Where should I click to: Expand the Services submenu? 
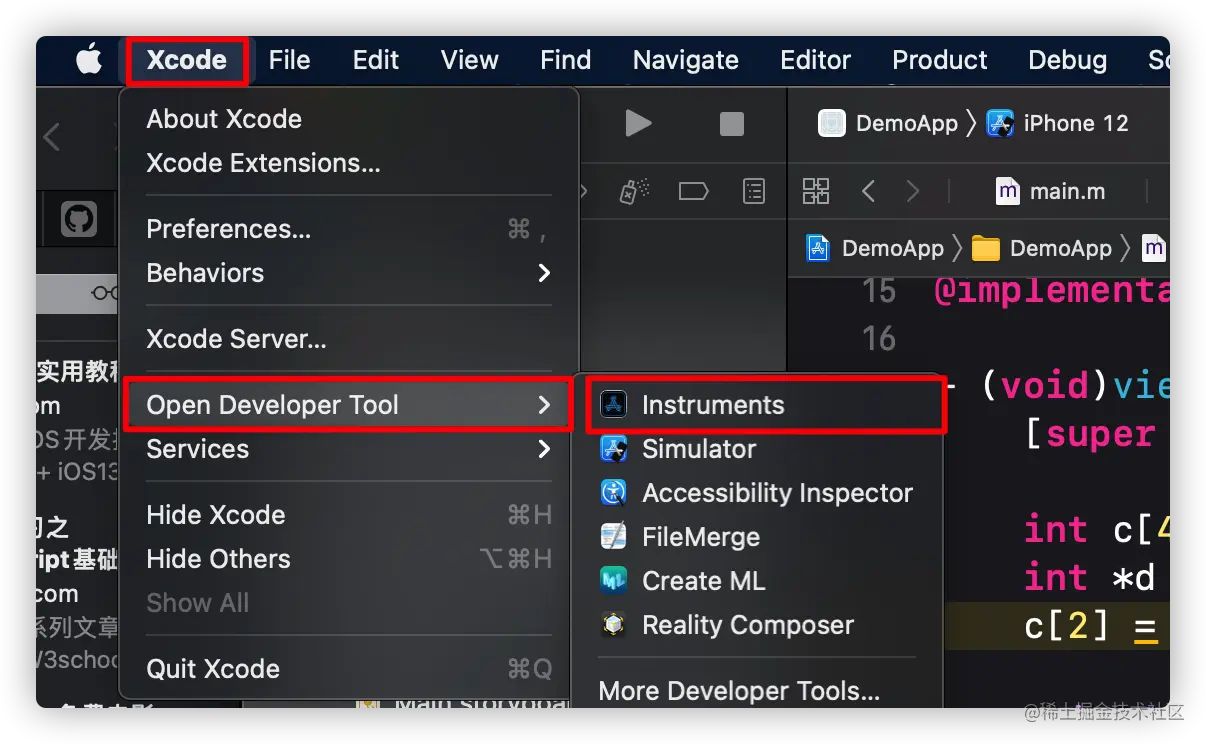click(348, 449)
